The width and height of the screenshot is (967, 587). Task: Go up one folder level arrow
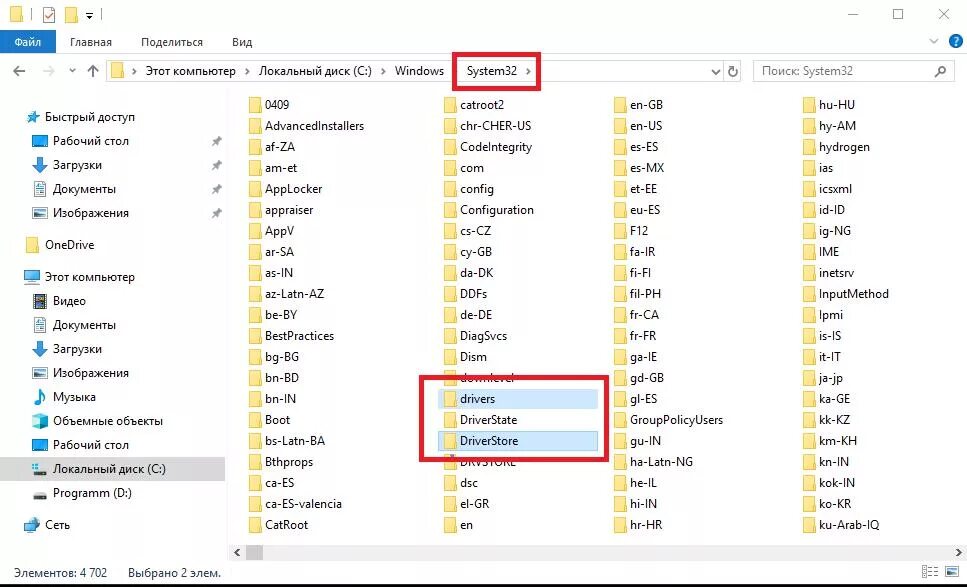[x=93, y=71]
